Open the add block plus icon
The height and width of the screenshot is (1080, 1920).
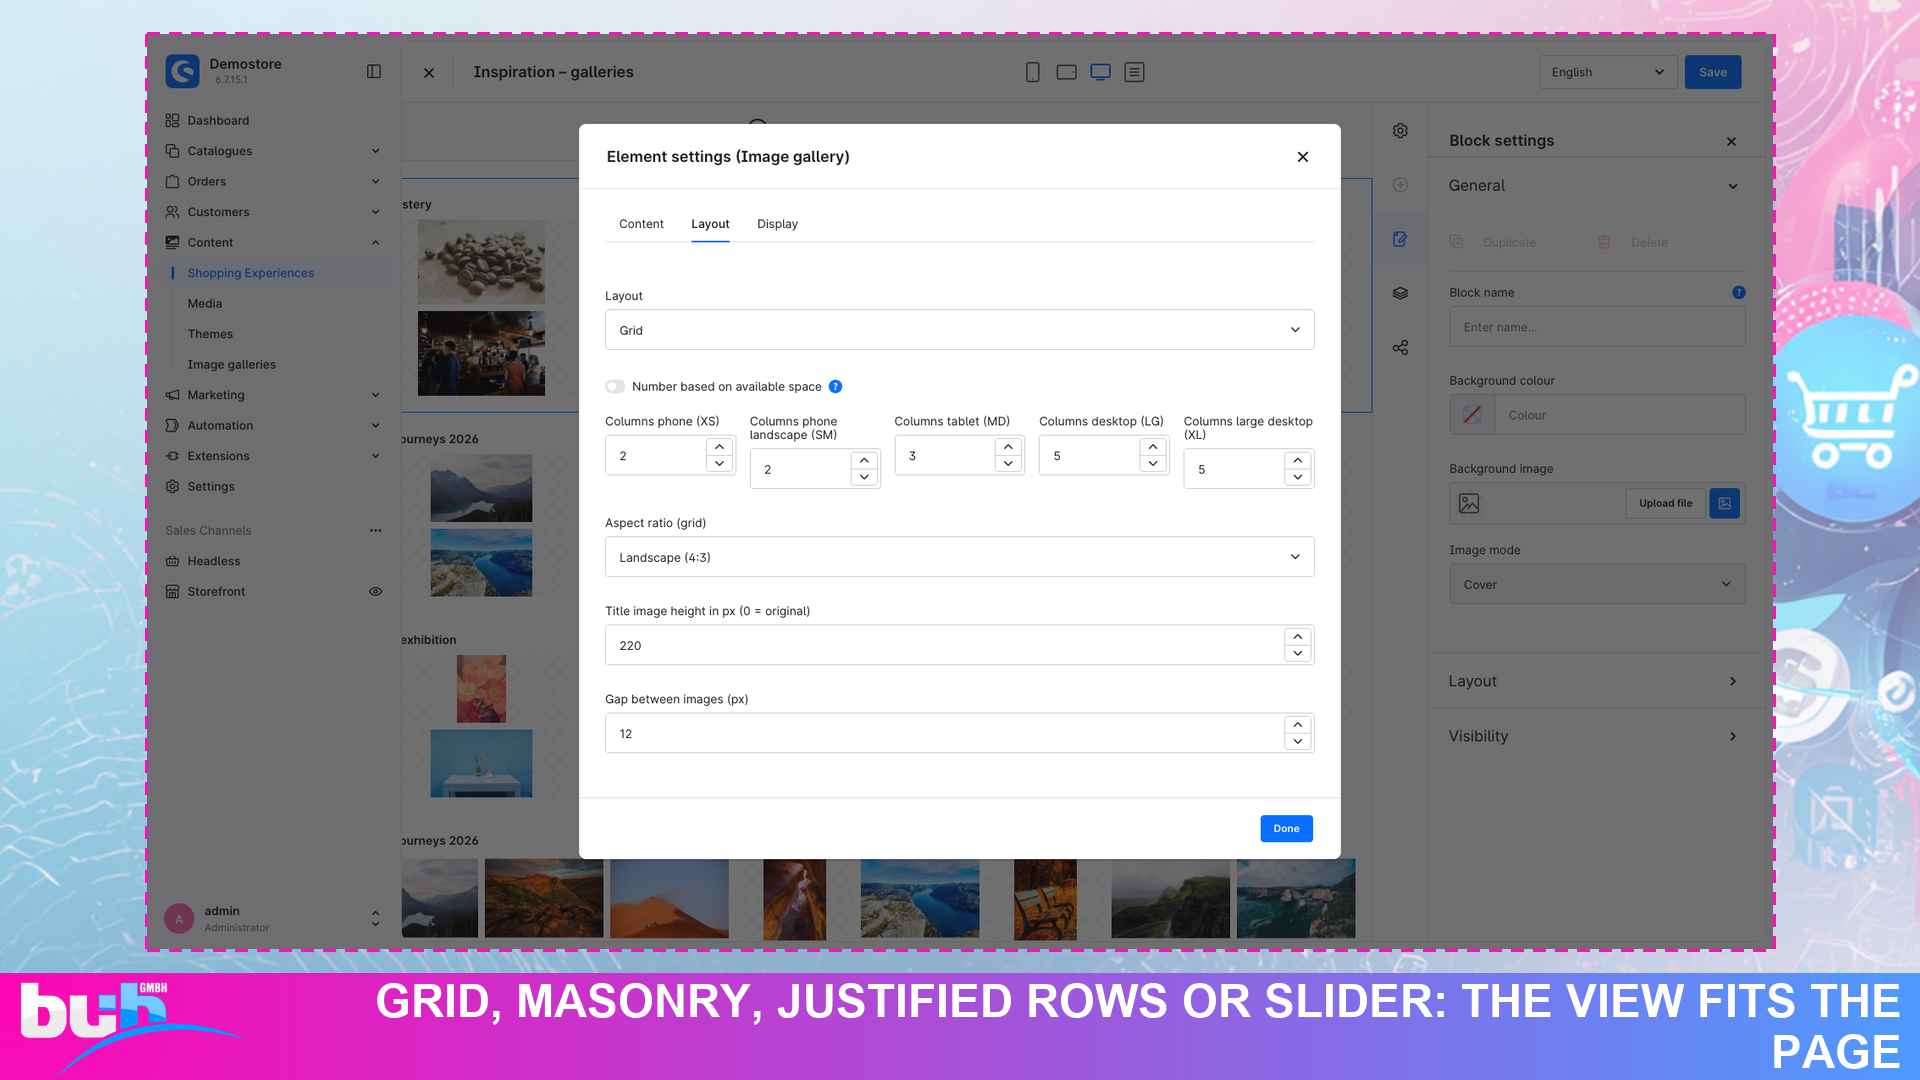(1400, 185)
